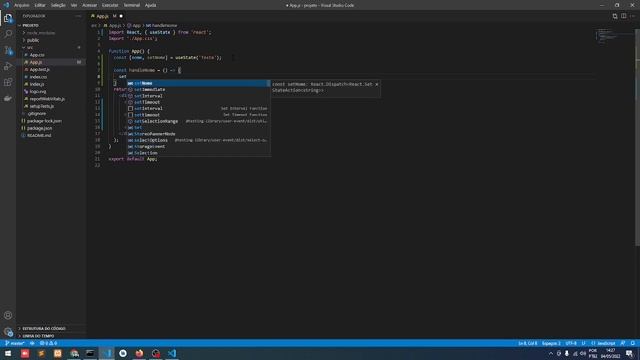
Task: Show hidden system tray icons
Action: 551,353
